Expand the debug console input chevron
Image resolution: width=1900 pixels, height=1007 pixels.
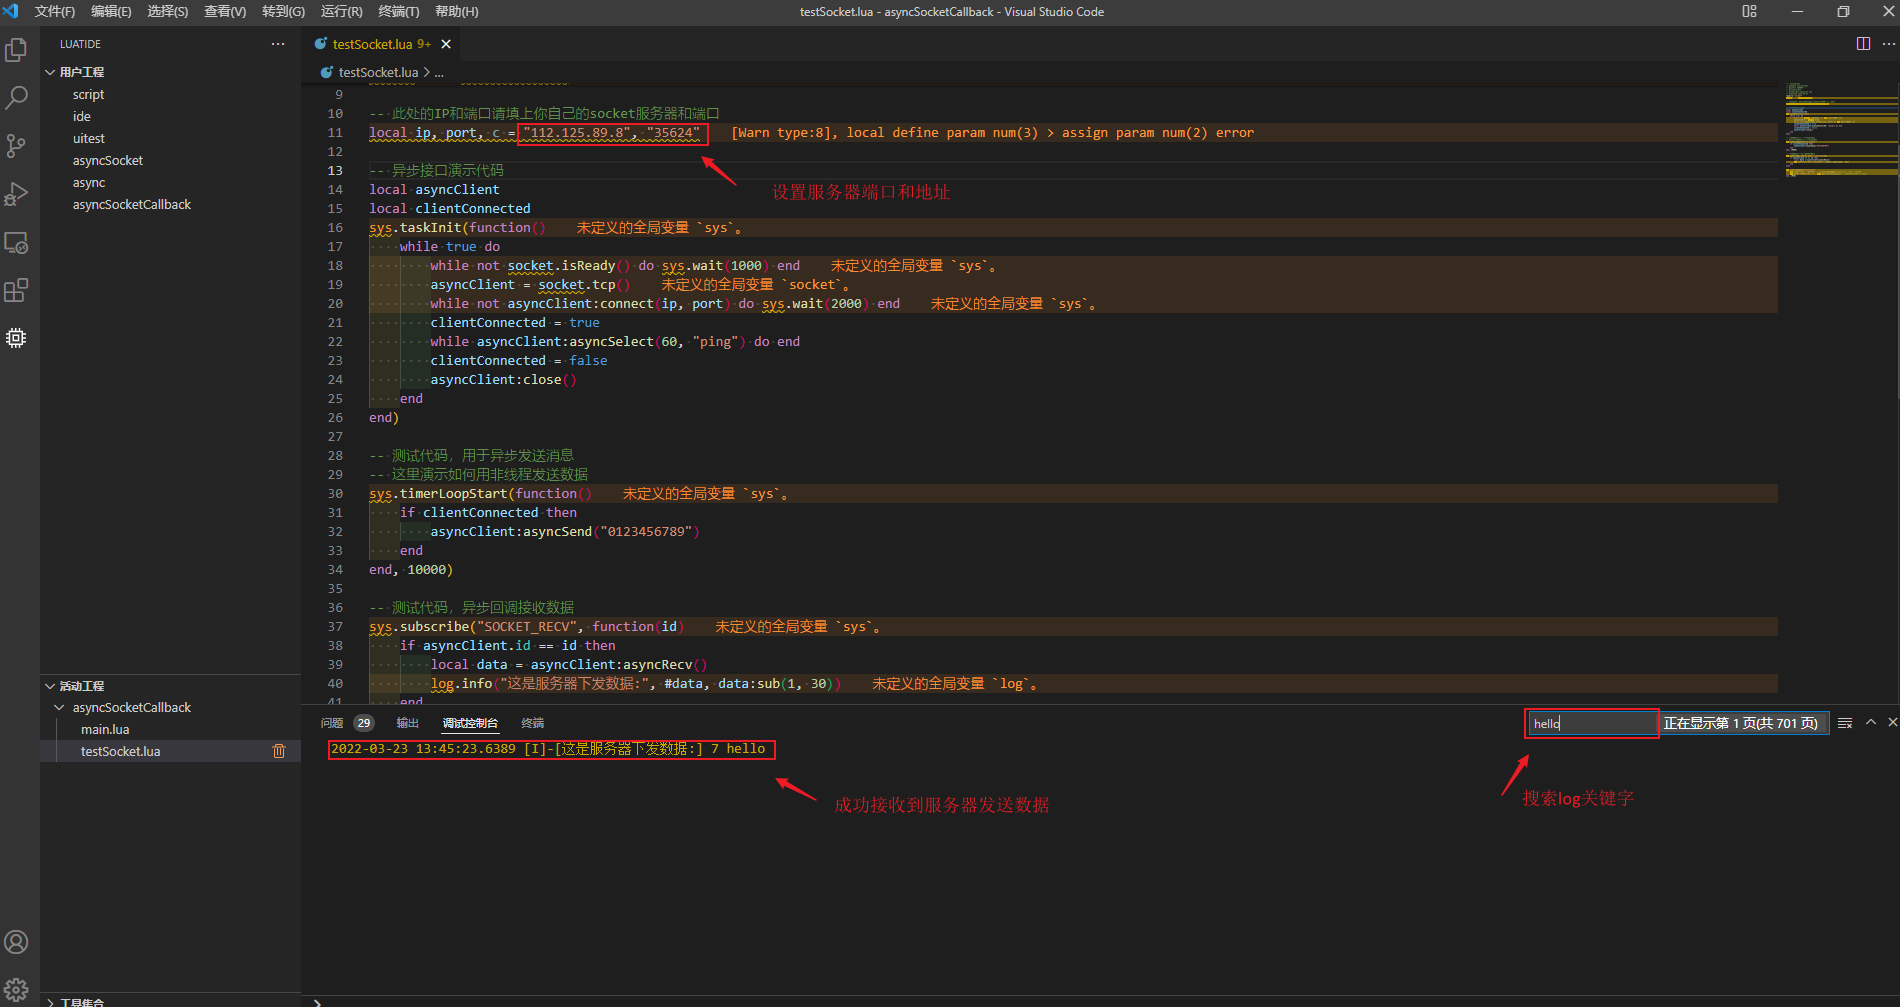(317, 1001)
